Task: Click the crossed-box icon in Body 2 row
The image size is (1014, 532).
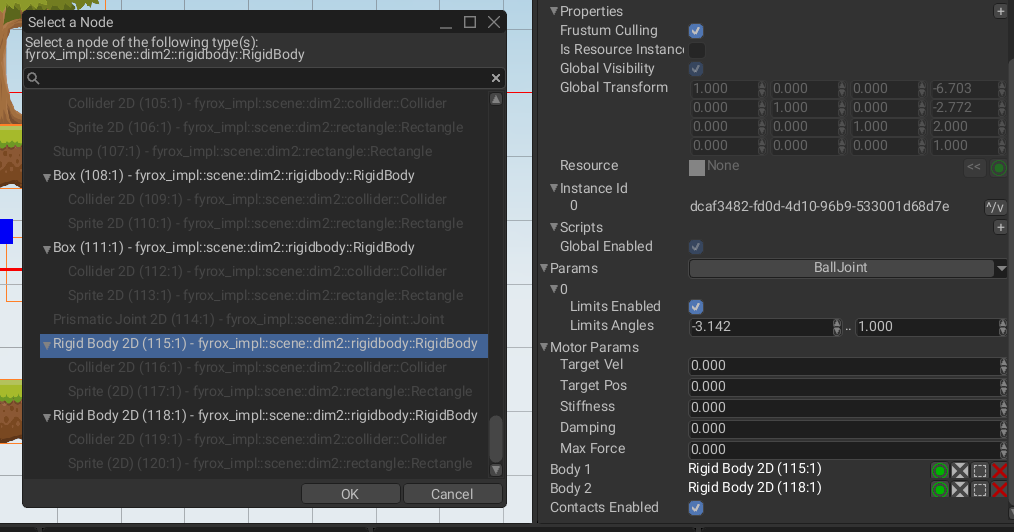Action: tap(959, 490)
